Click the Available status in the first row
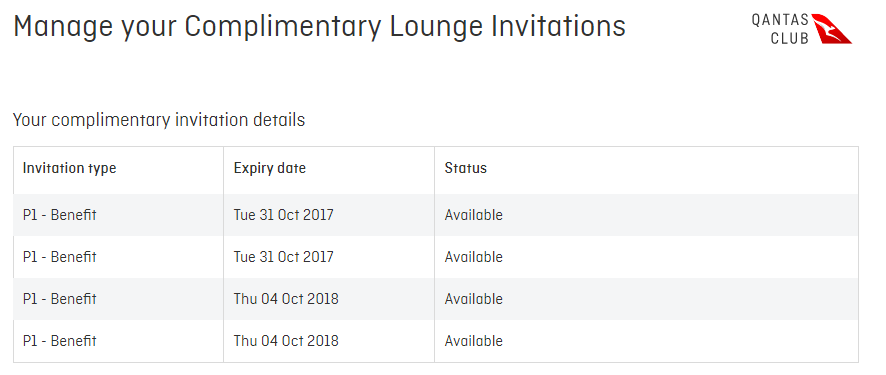 click(474, 215)
